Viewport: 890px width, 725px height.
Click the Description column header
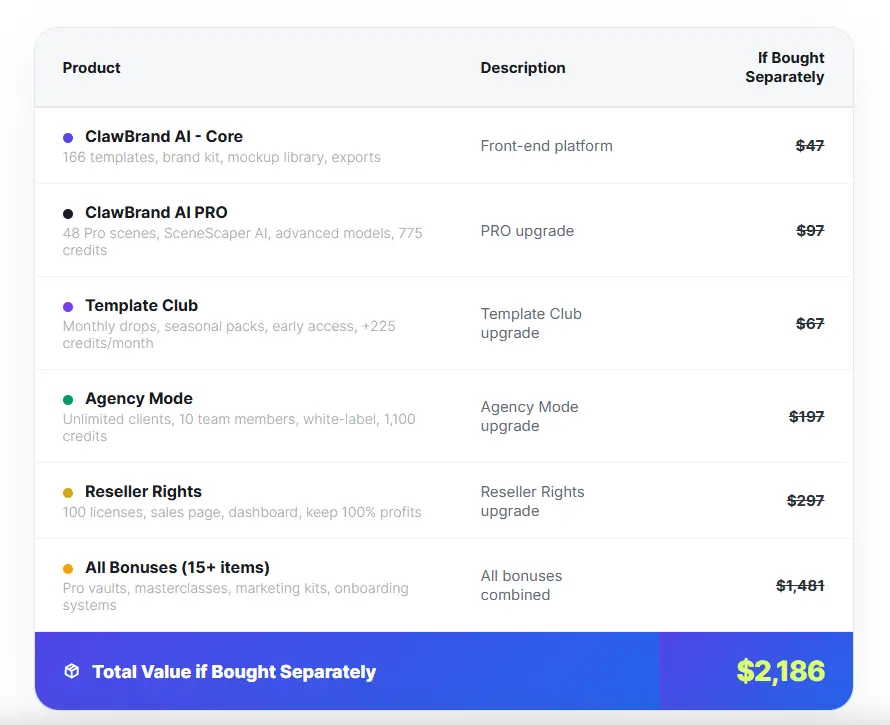(x=523, y=68)
